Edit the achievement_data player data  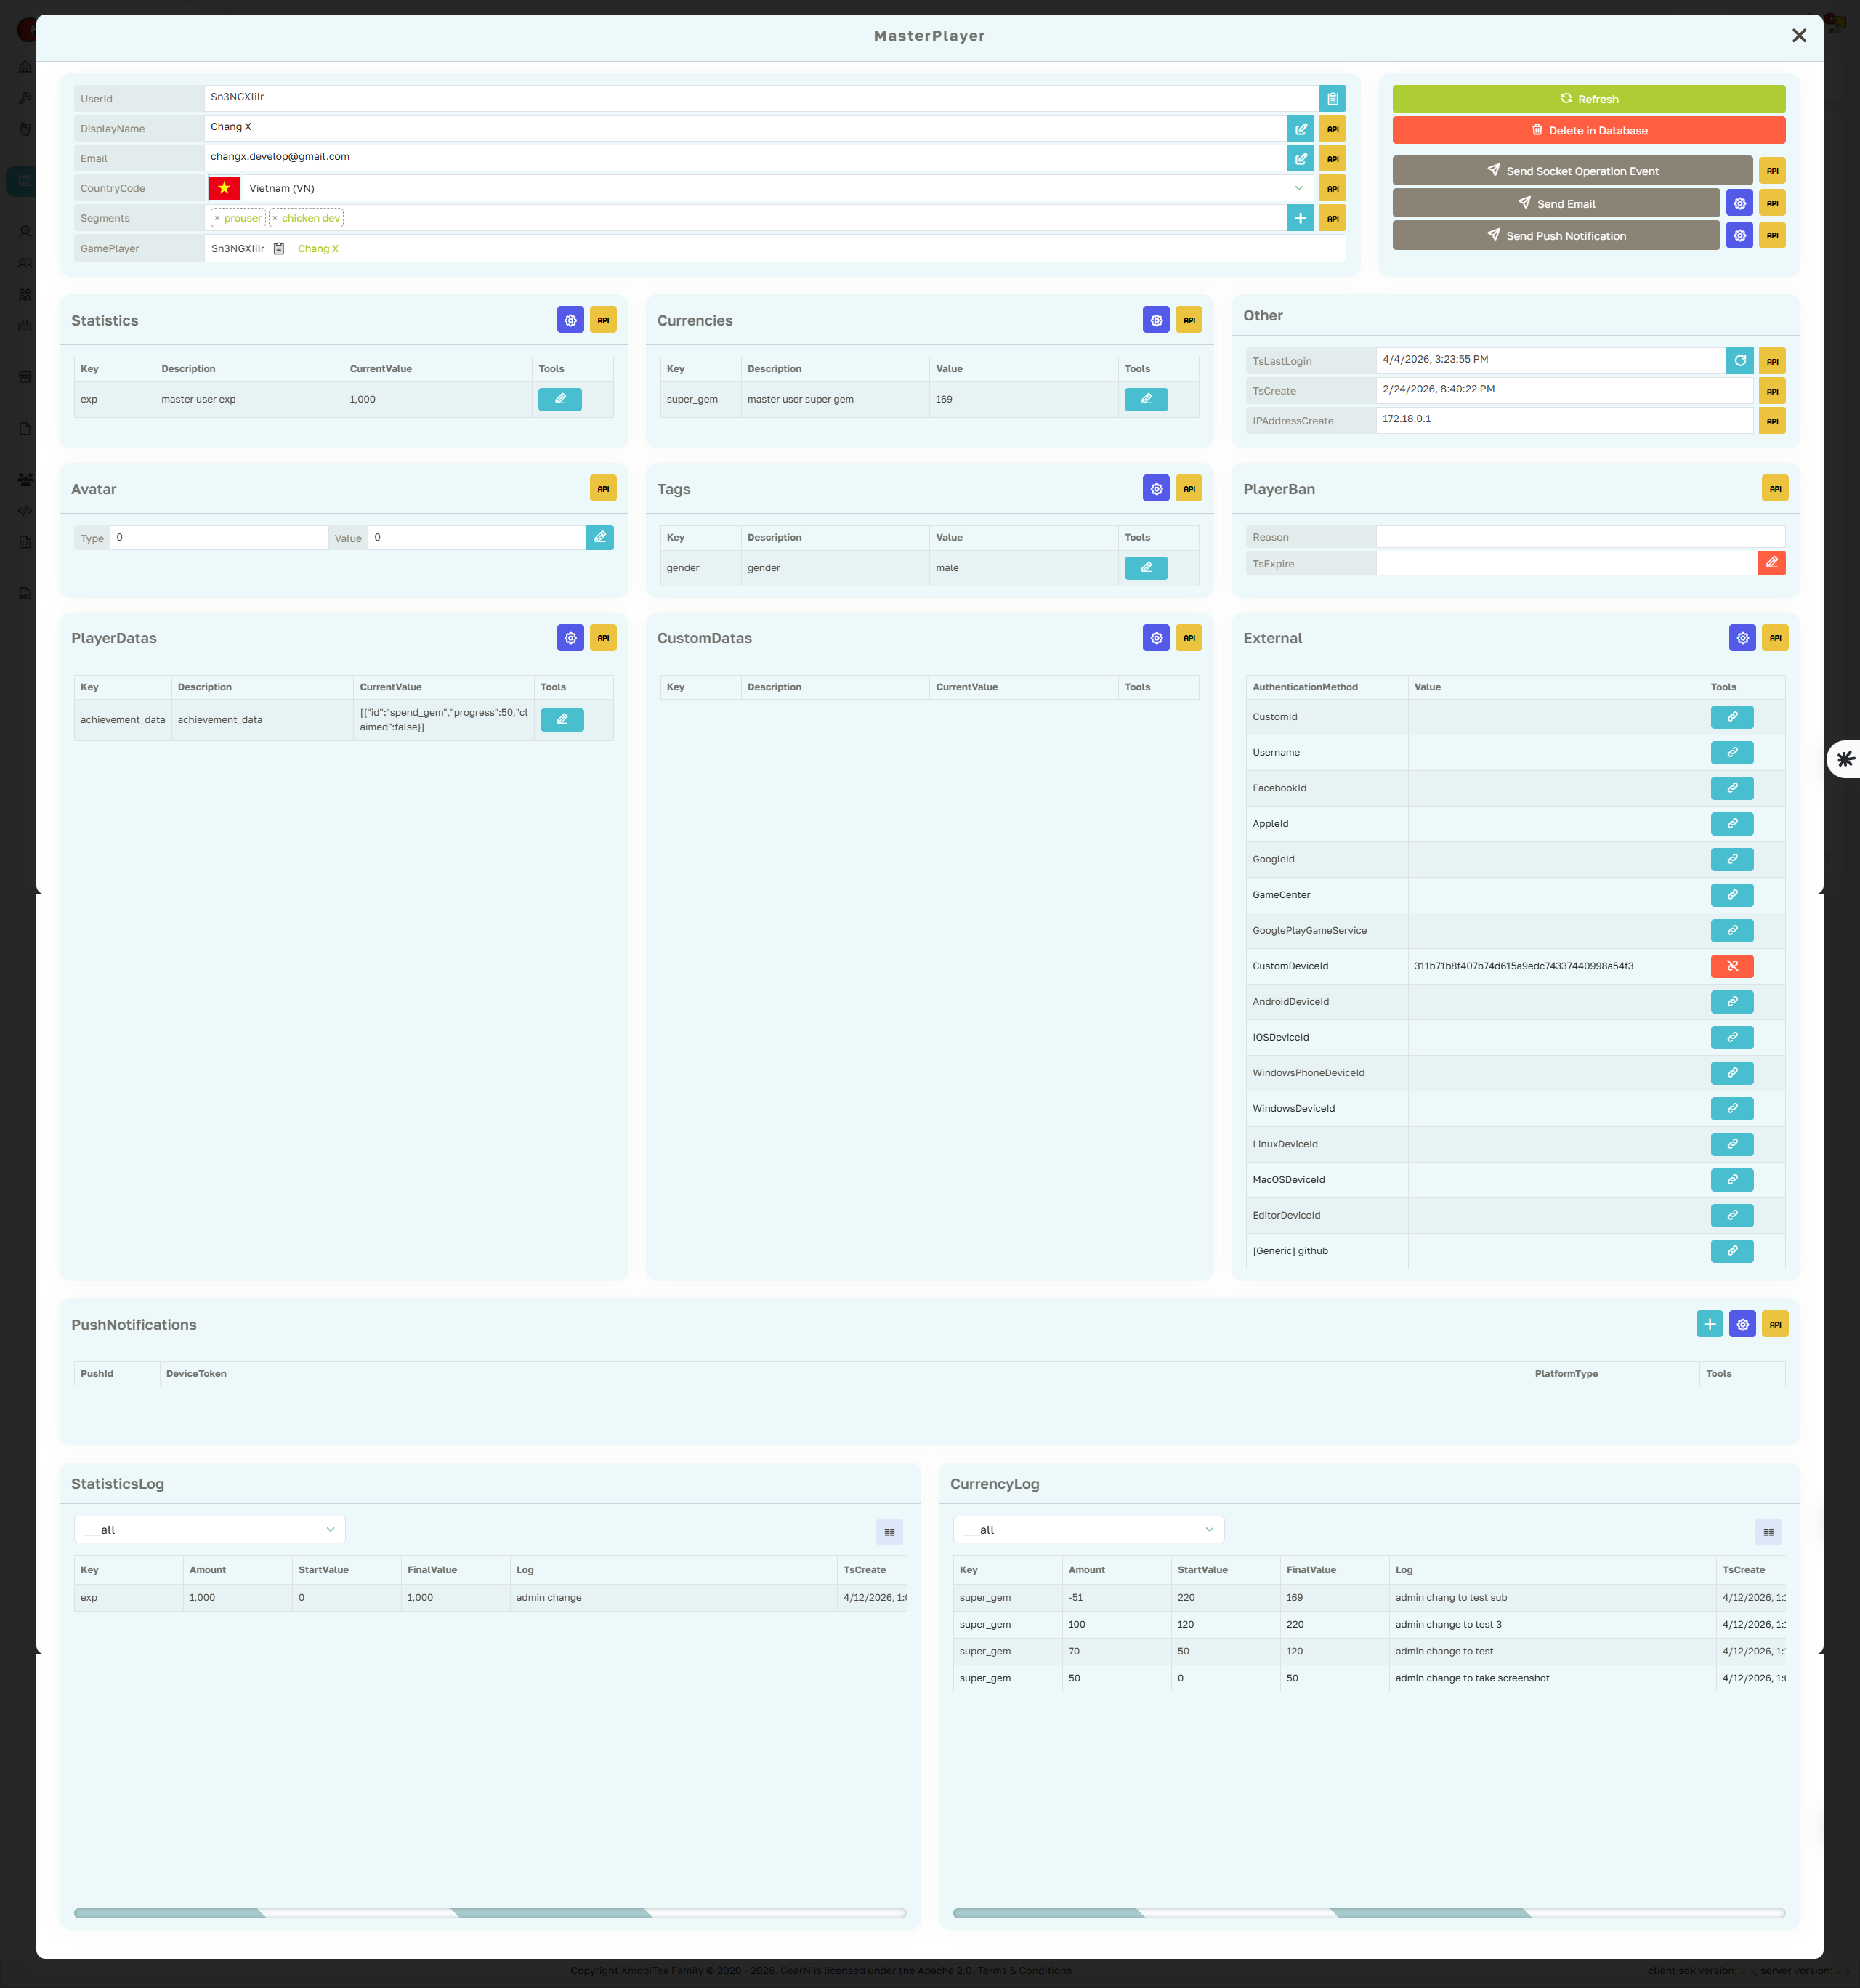coord(561,719)
